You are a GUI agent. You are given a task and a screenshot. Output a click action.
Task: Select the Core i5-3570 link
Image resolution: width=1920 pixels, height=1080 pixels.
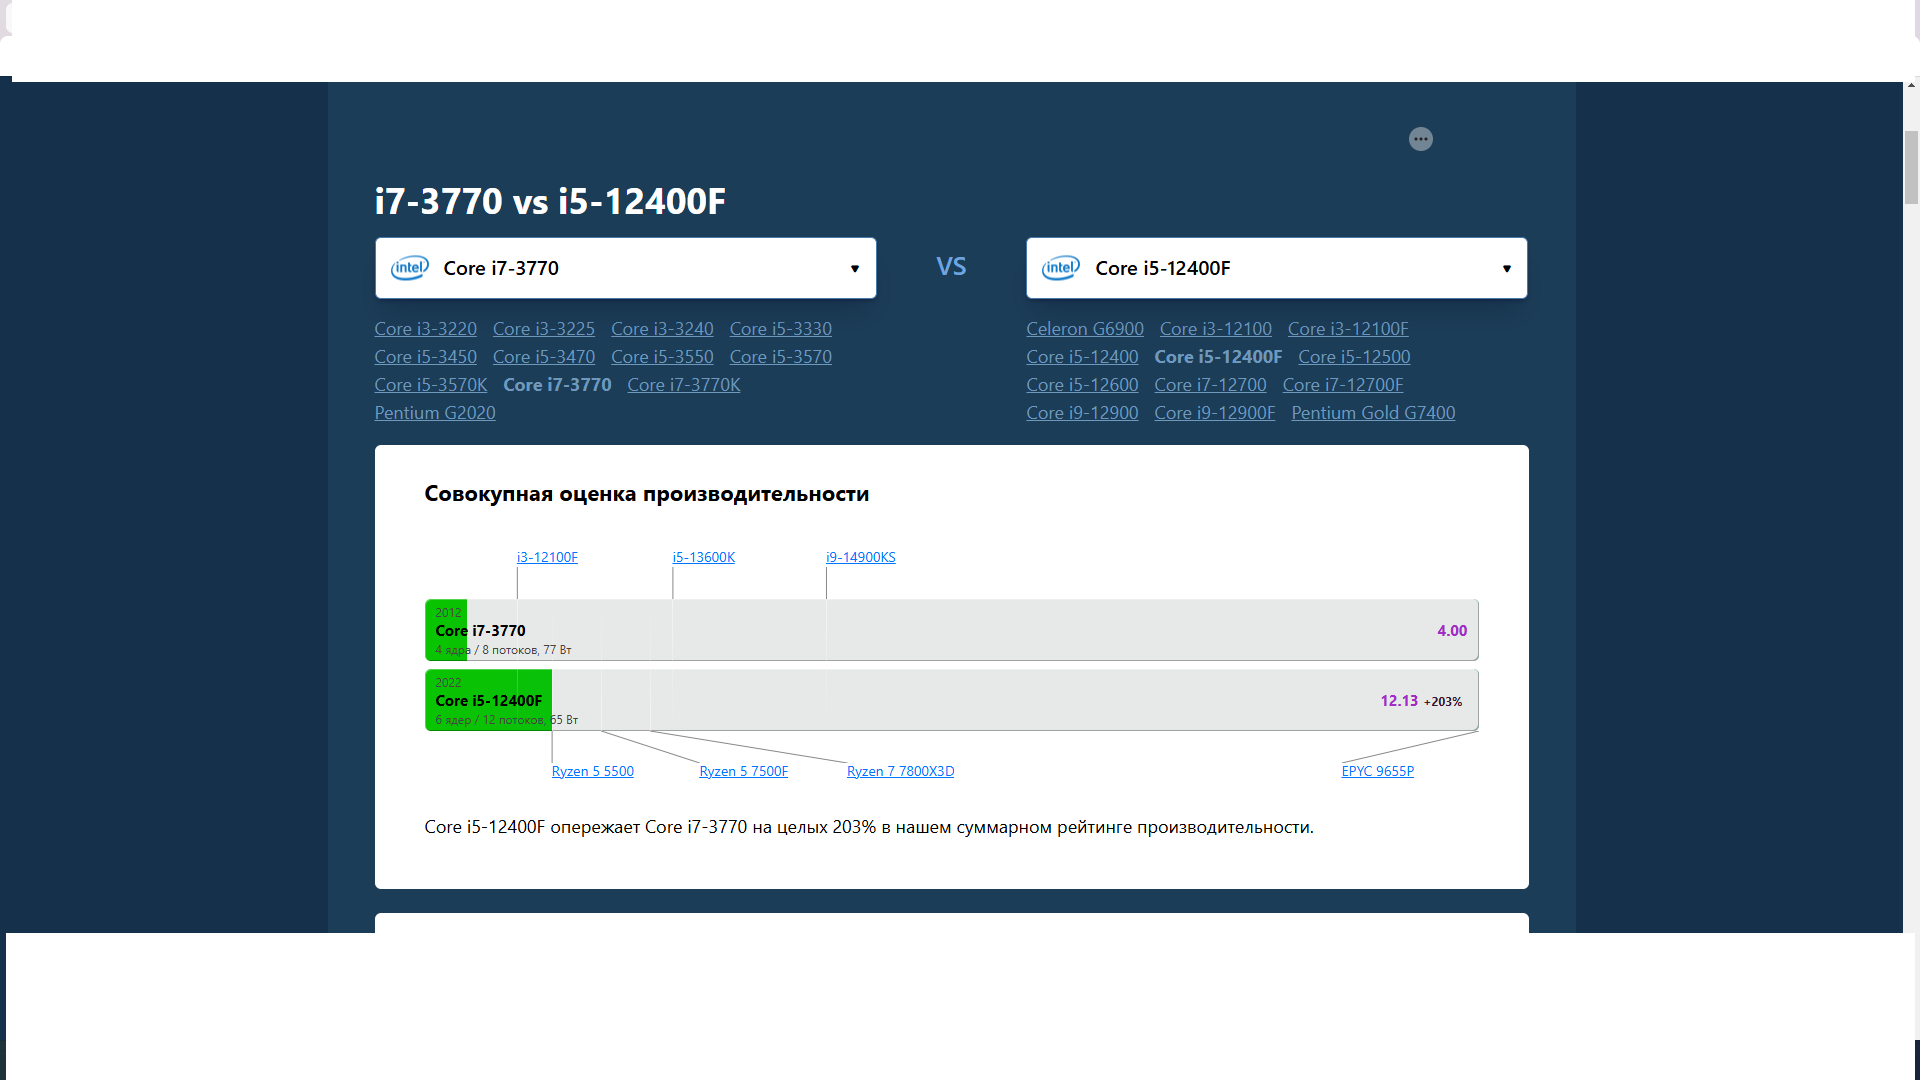tap(780, 357)
